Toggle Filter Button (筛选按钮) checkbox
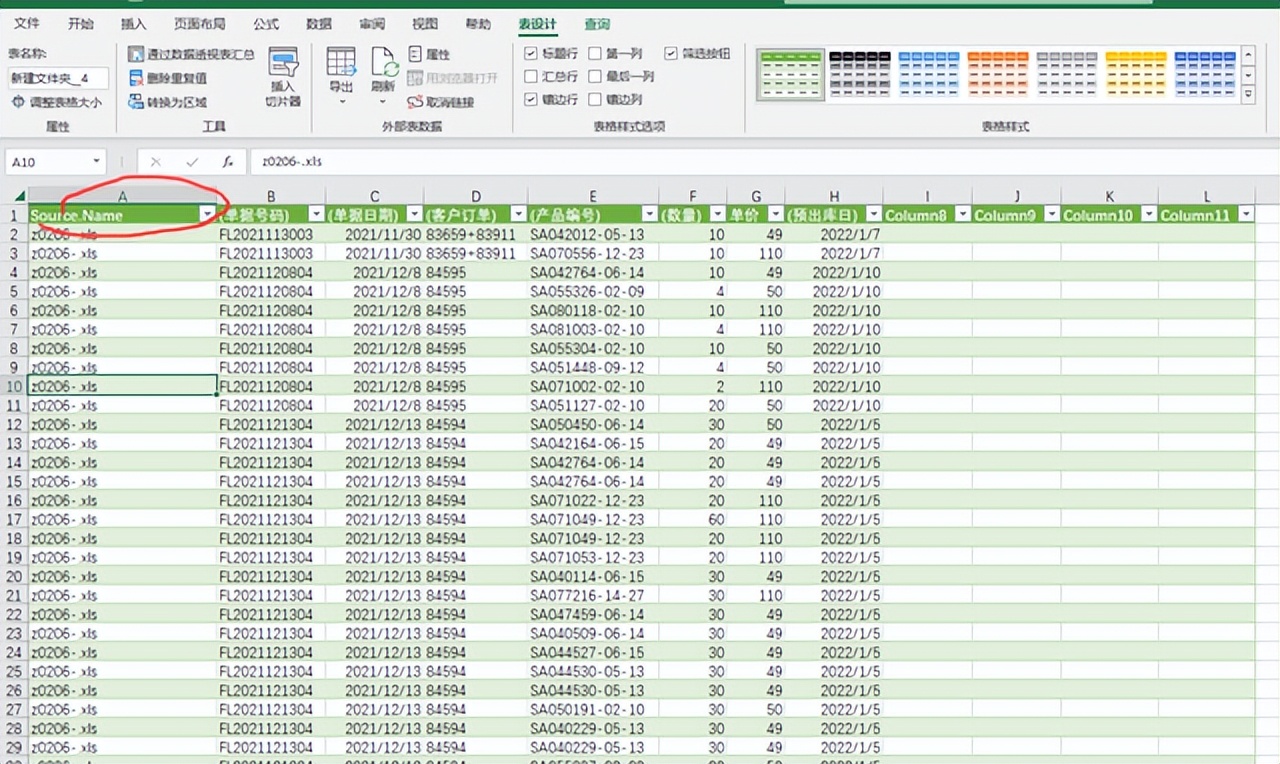 pos(670,53)
